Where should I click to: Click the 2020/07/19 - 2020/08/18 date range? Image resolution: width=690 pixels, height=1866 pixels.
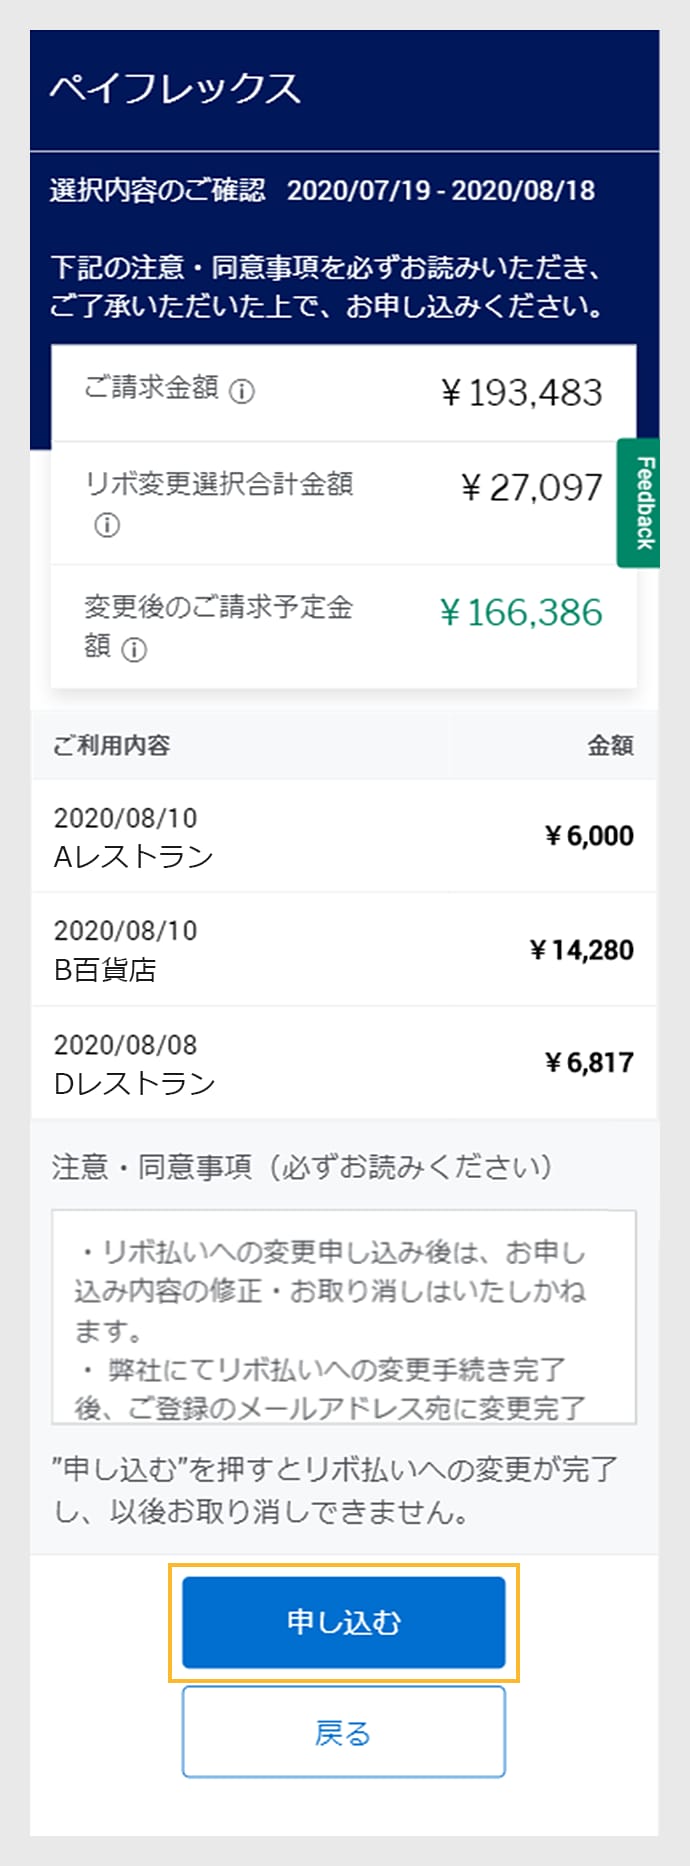click(x=441, y=190)
